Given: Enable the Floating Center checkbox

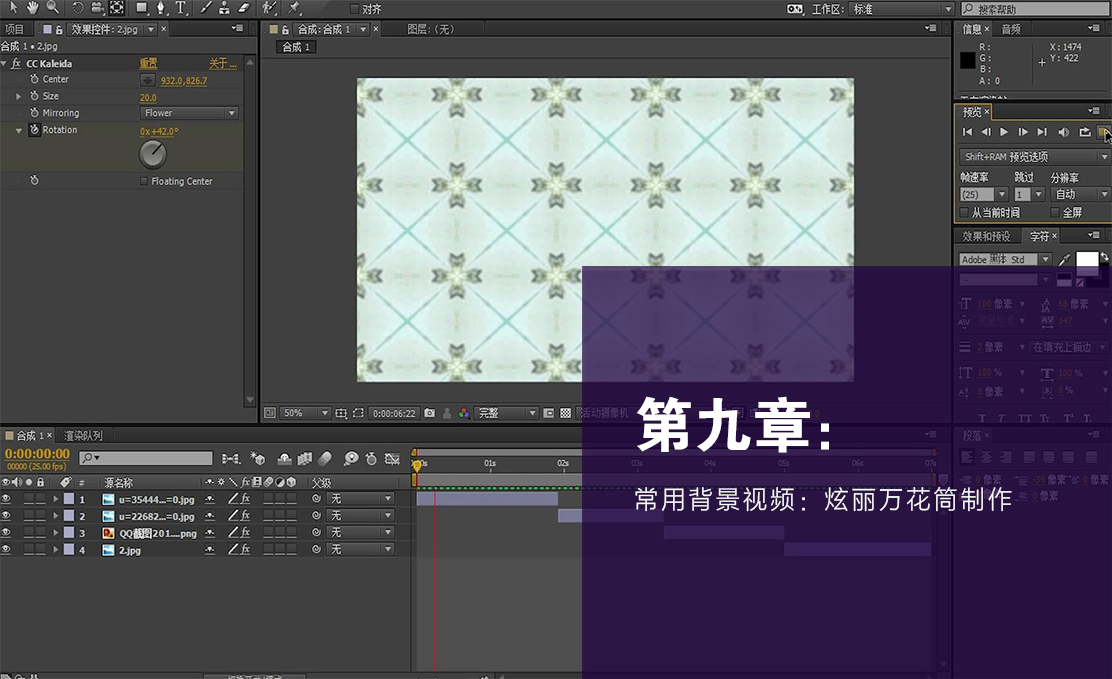Looking at the screenshot, I should click(144, 181).
